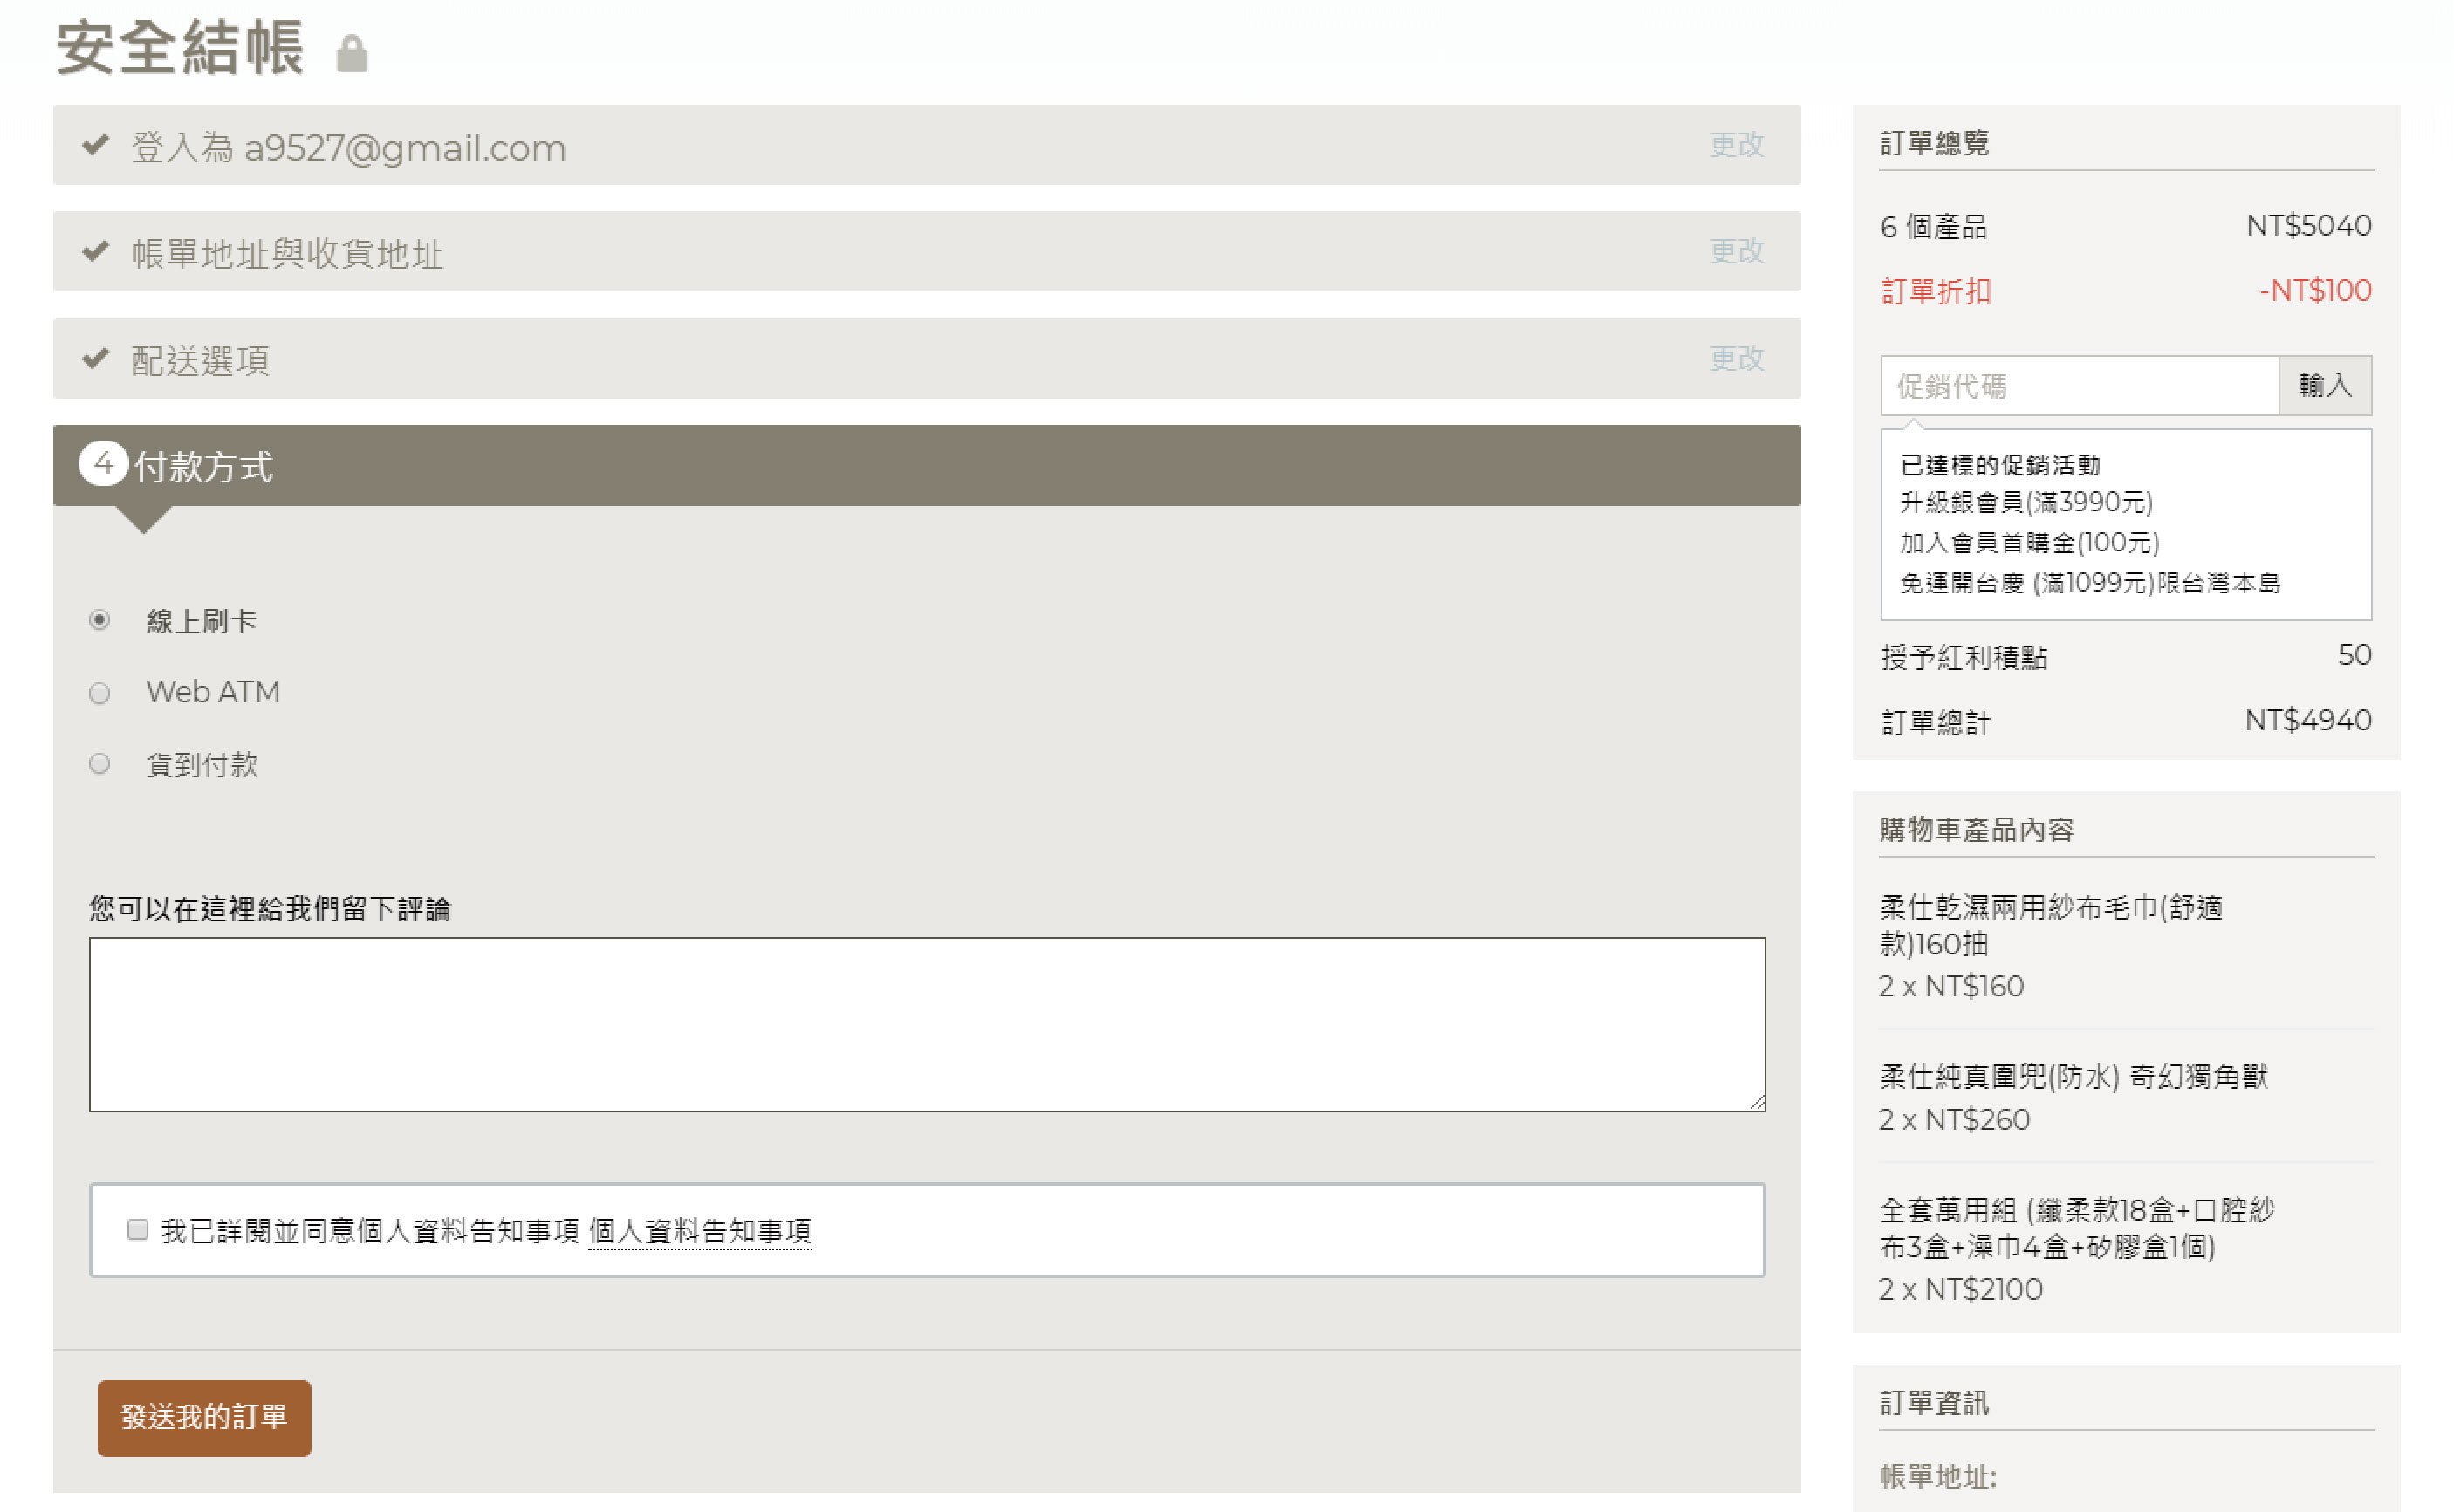
Task: Expand the 配送選項 step header
Action: [x=200, y=361]
